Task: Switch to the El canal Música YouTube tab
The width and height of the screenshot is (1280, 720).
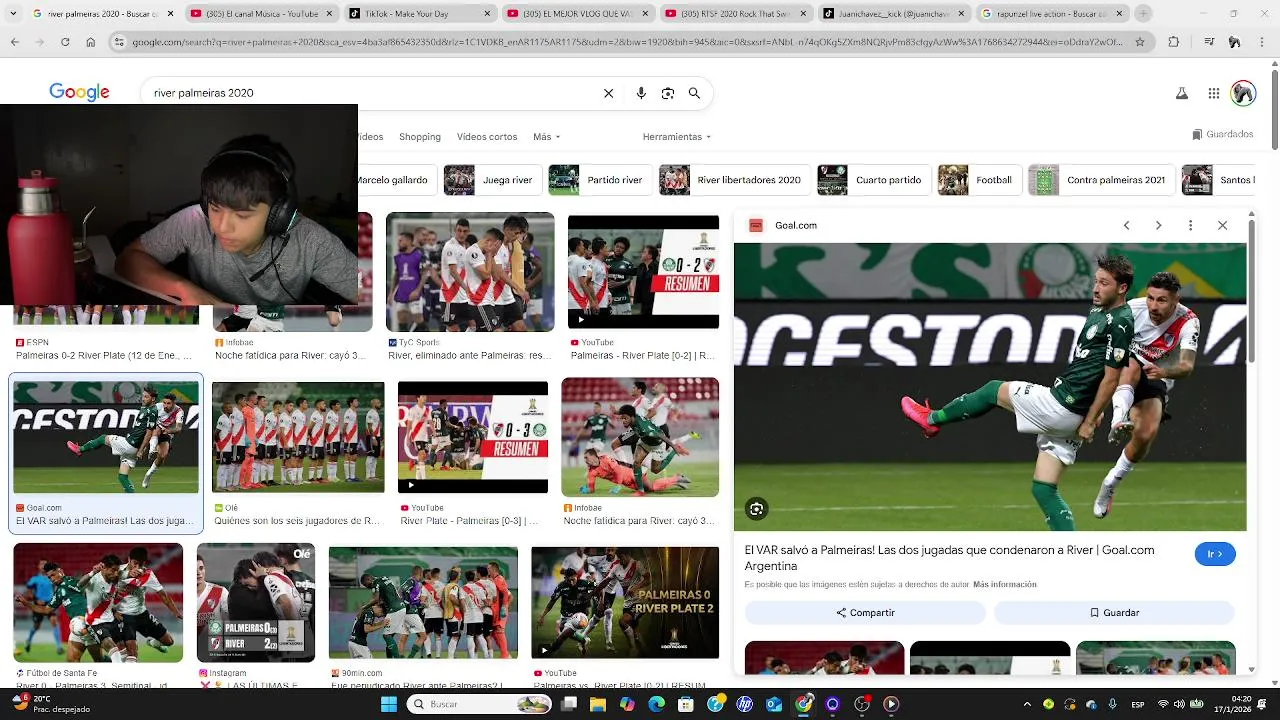Action: (x=260, y=14)
